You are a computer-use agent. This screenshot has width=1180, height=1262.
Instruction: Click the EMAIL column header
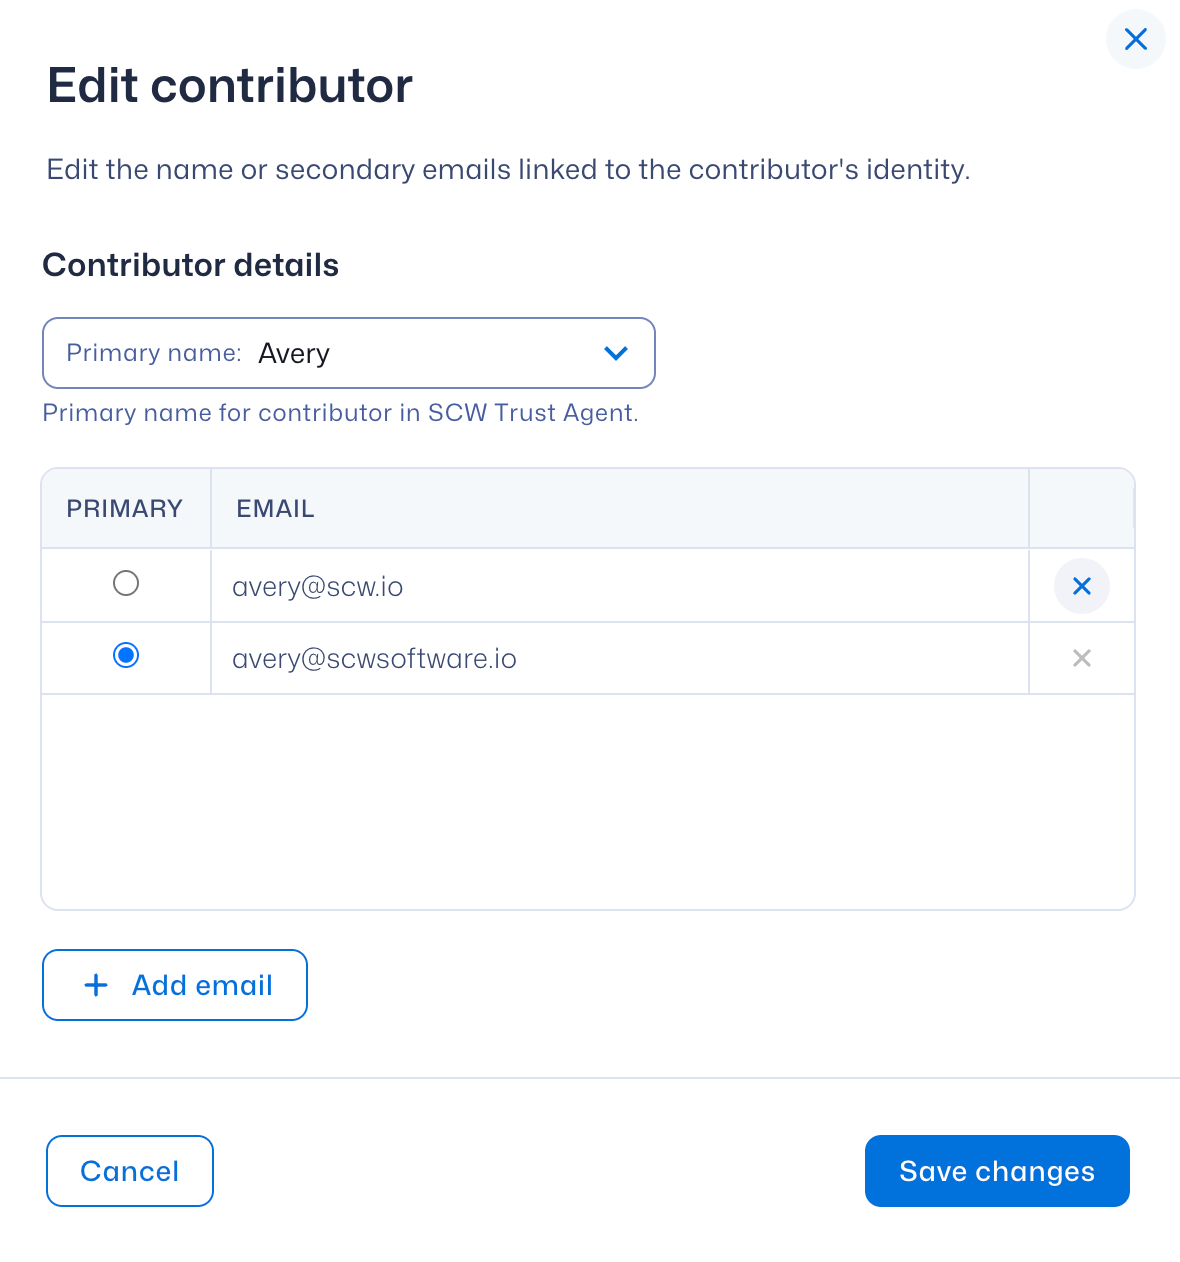[x=276, y=509]
